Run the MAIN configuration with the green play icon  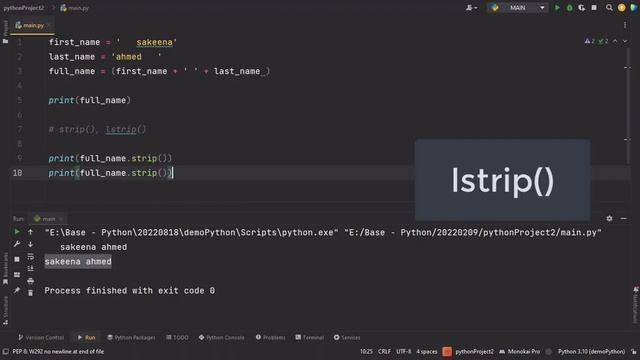557,7
